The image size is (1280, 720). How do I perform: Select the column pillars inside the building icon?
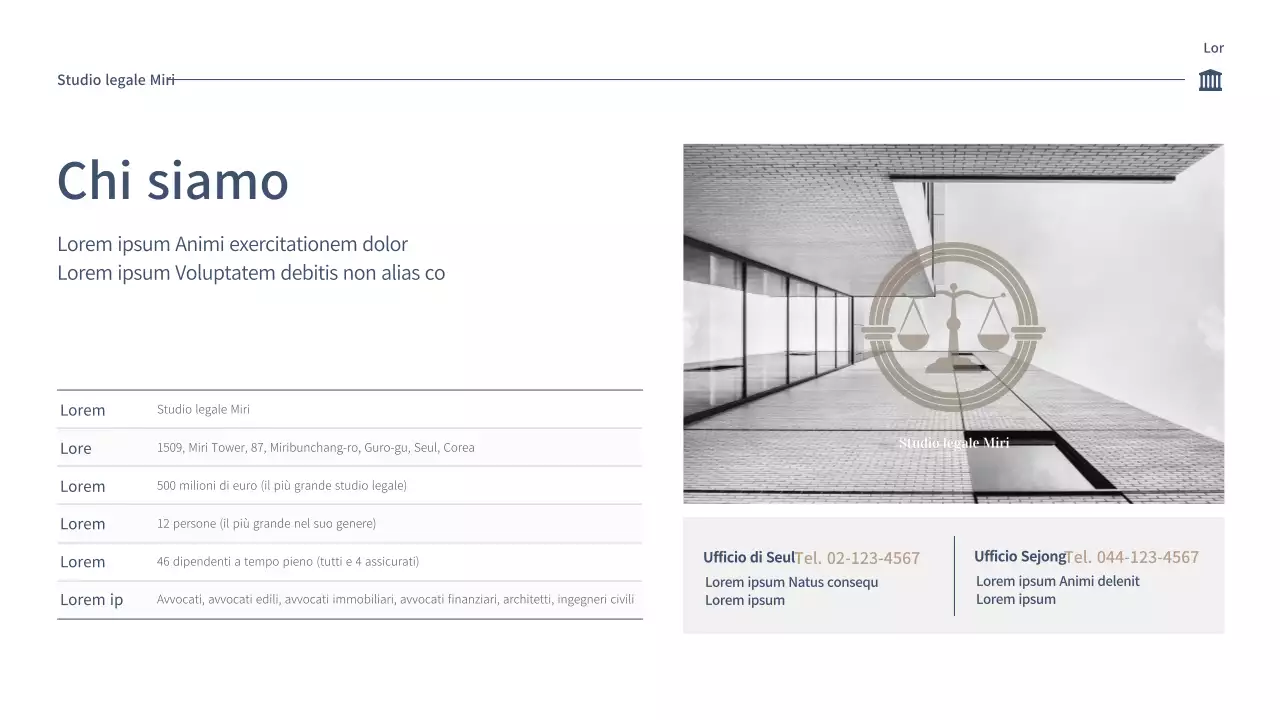point(1210,84)
